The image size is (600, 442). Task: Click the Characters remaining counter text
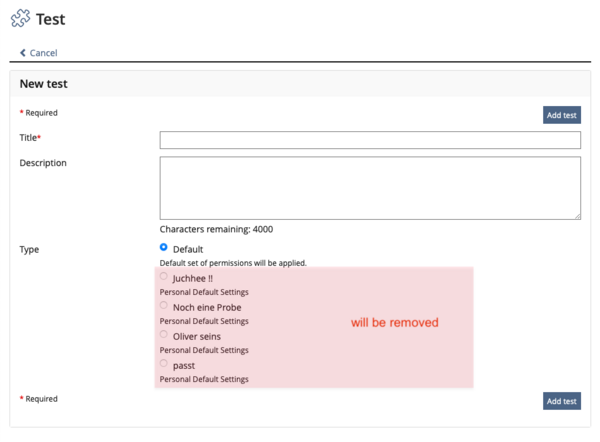(x=216, y=229)
